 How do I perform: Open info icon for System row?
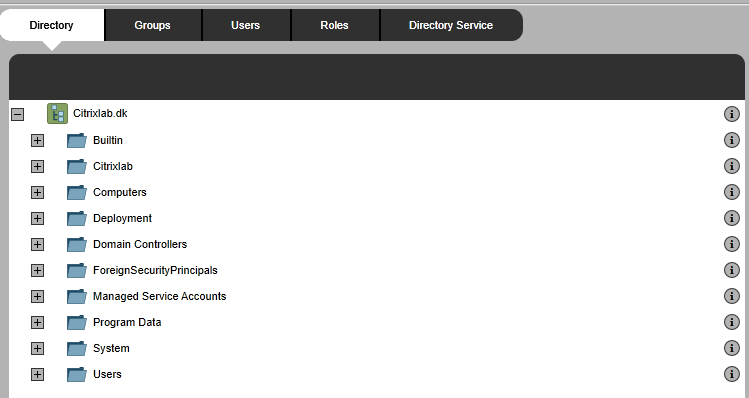click(732, 348)
